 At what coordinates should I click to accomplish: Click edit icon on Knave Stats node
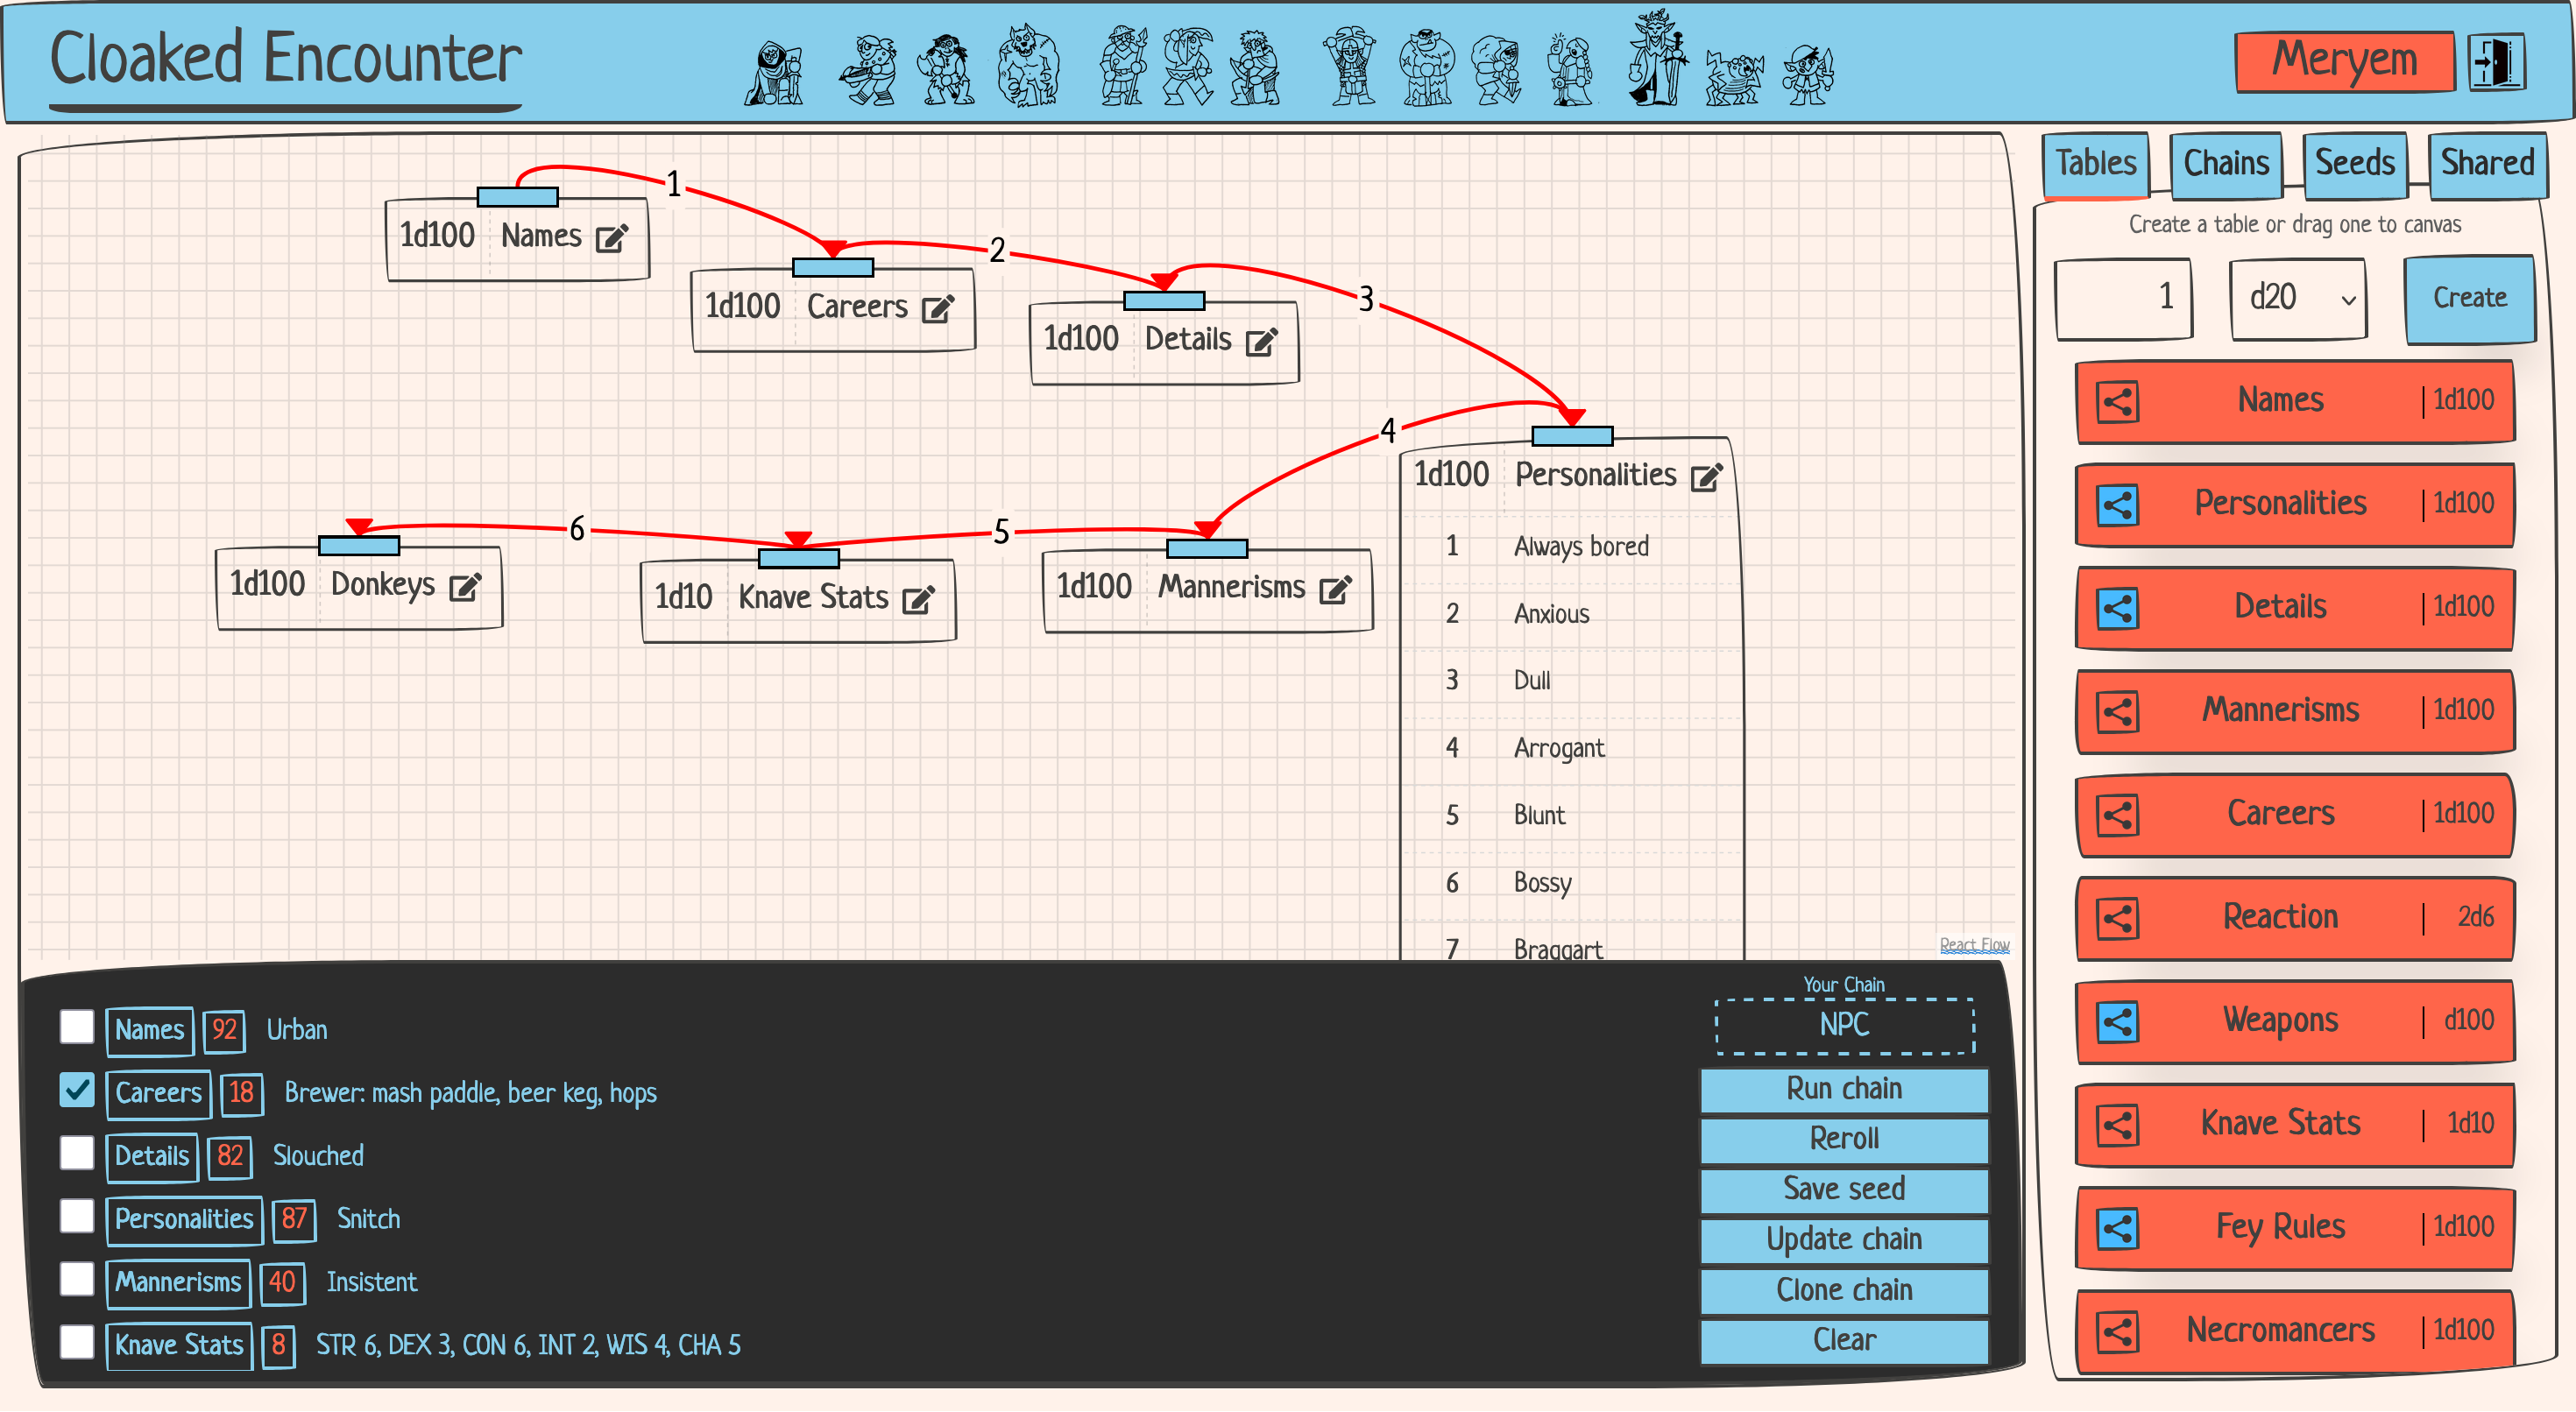(x=918, y=599)
